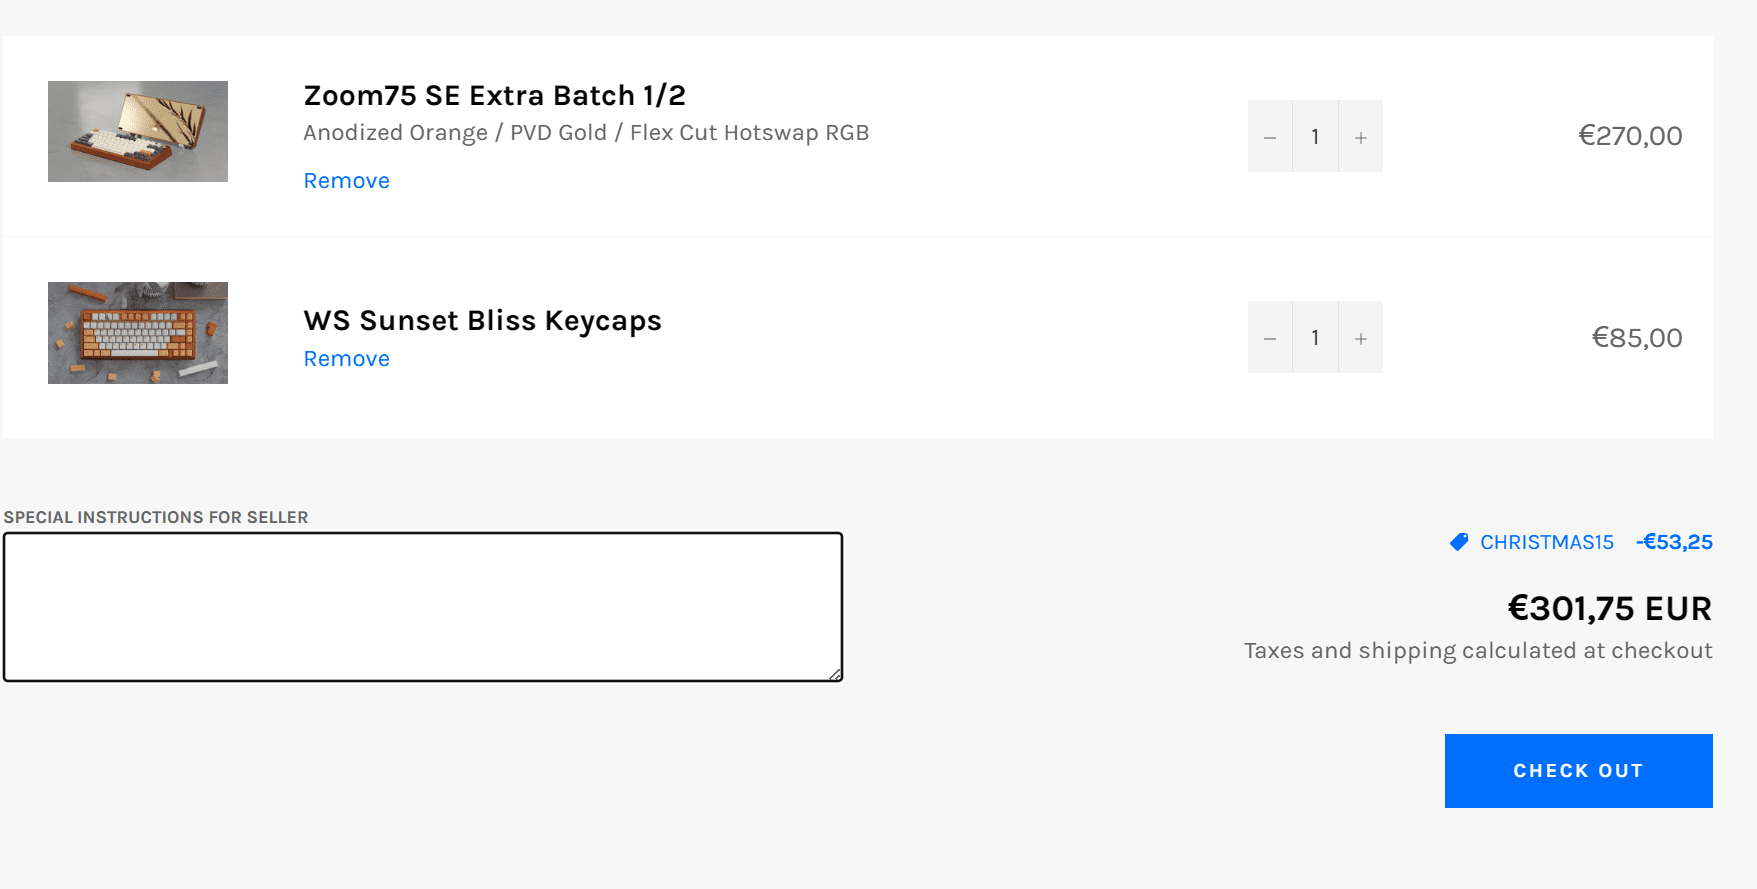This screenshot has height=889, width=1757.
Task: Decrease quantity of Zoom75 SE Extra Batch
Action: [1270, 136]
